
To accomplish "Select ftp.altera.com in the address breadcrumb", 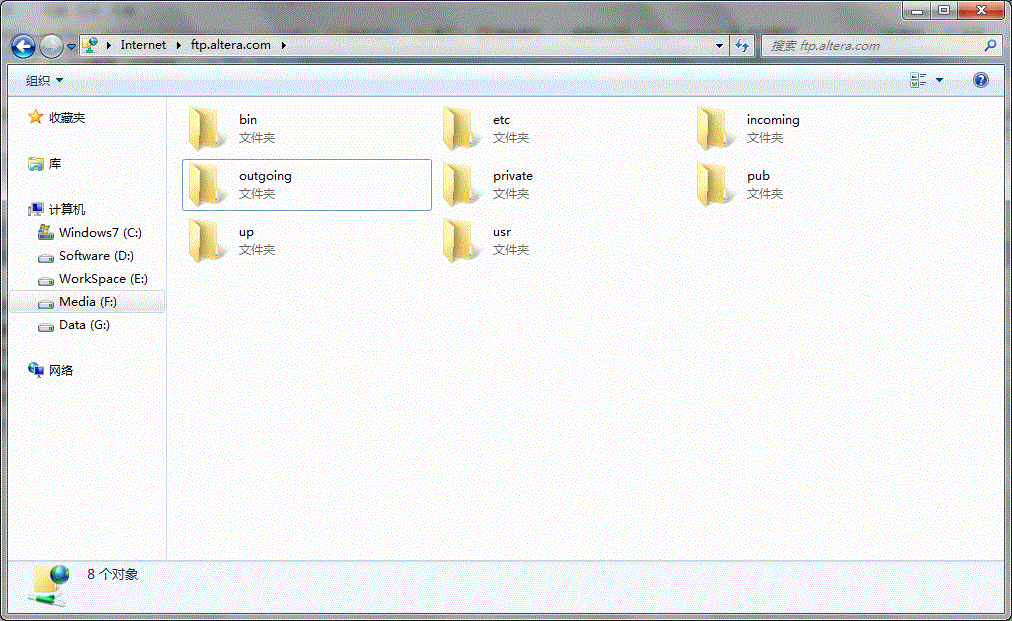I will (230, 45).
